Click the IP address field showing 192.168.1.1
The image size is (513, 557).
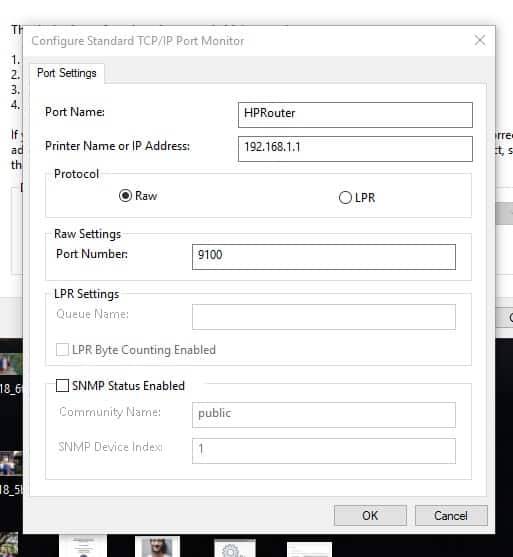[355, 149]
